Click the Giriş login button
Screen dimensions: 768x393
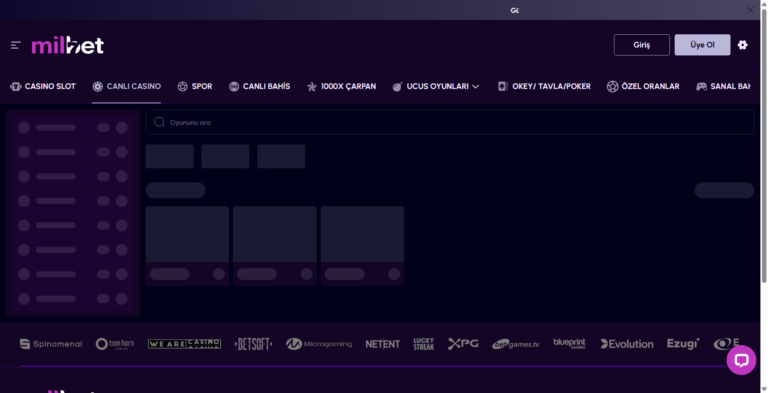[642, 45]
